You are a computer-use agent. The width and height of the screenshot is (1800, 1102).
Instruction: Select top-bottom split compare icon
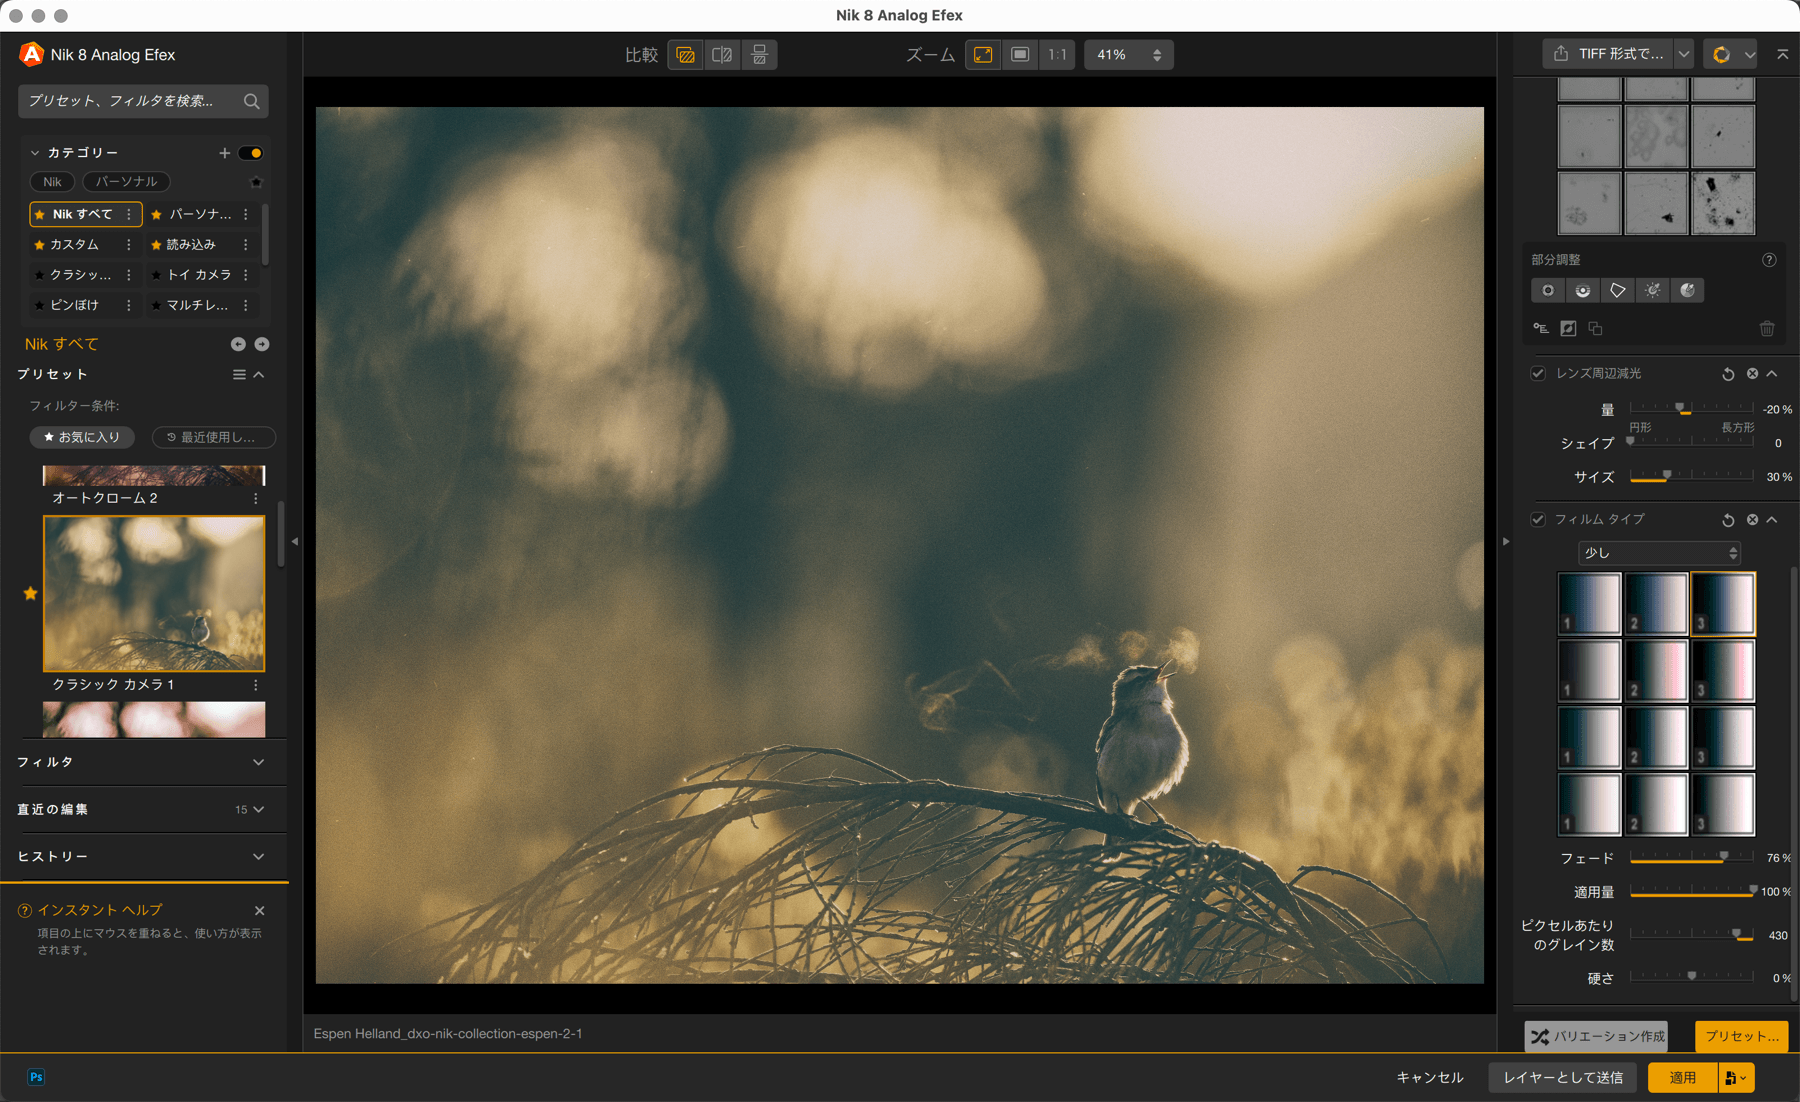click(760, 55)
